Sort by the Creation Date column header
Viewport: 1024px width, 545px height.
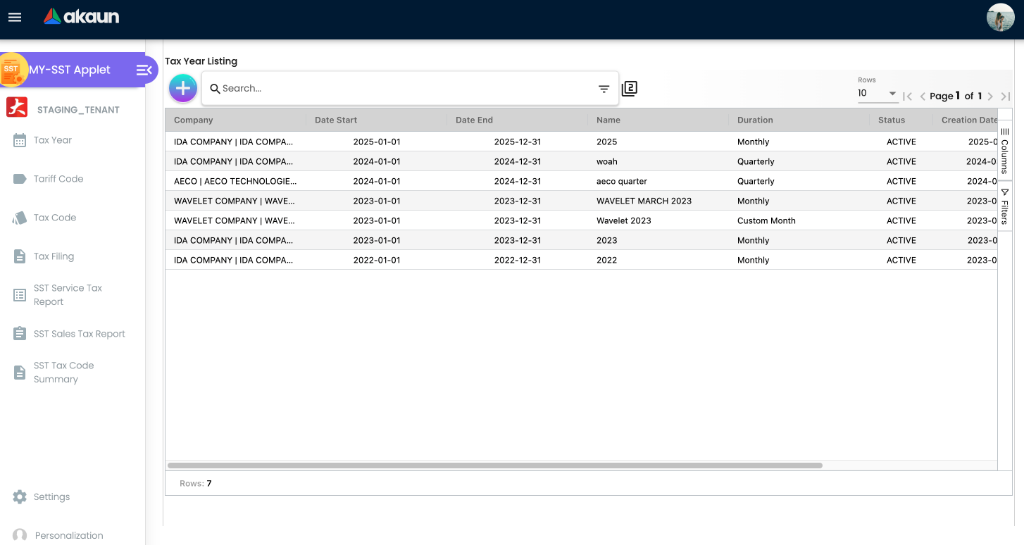(x=969, y=120)
